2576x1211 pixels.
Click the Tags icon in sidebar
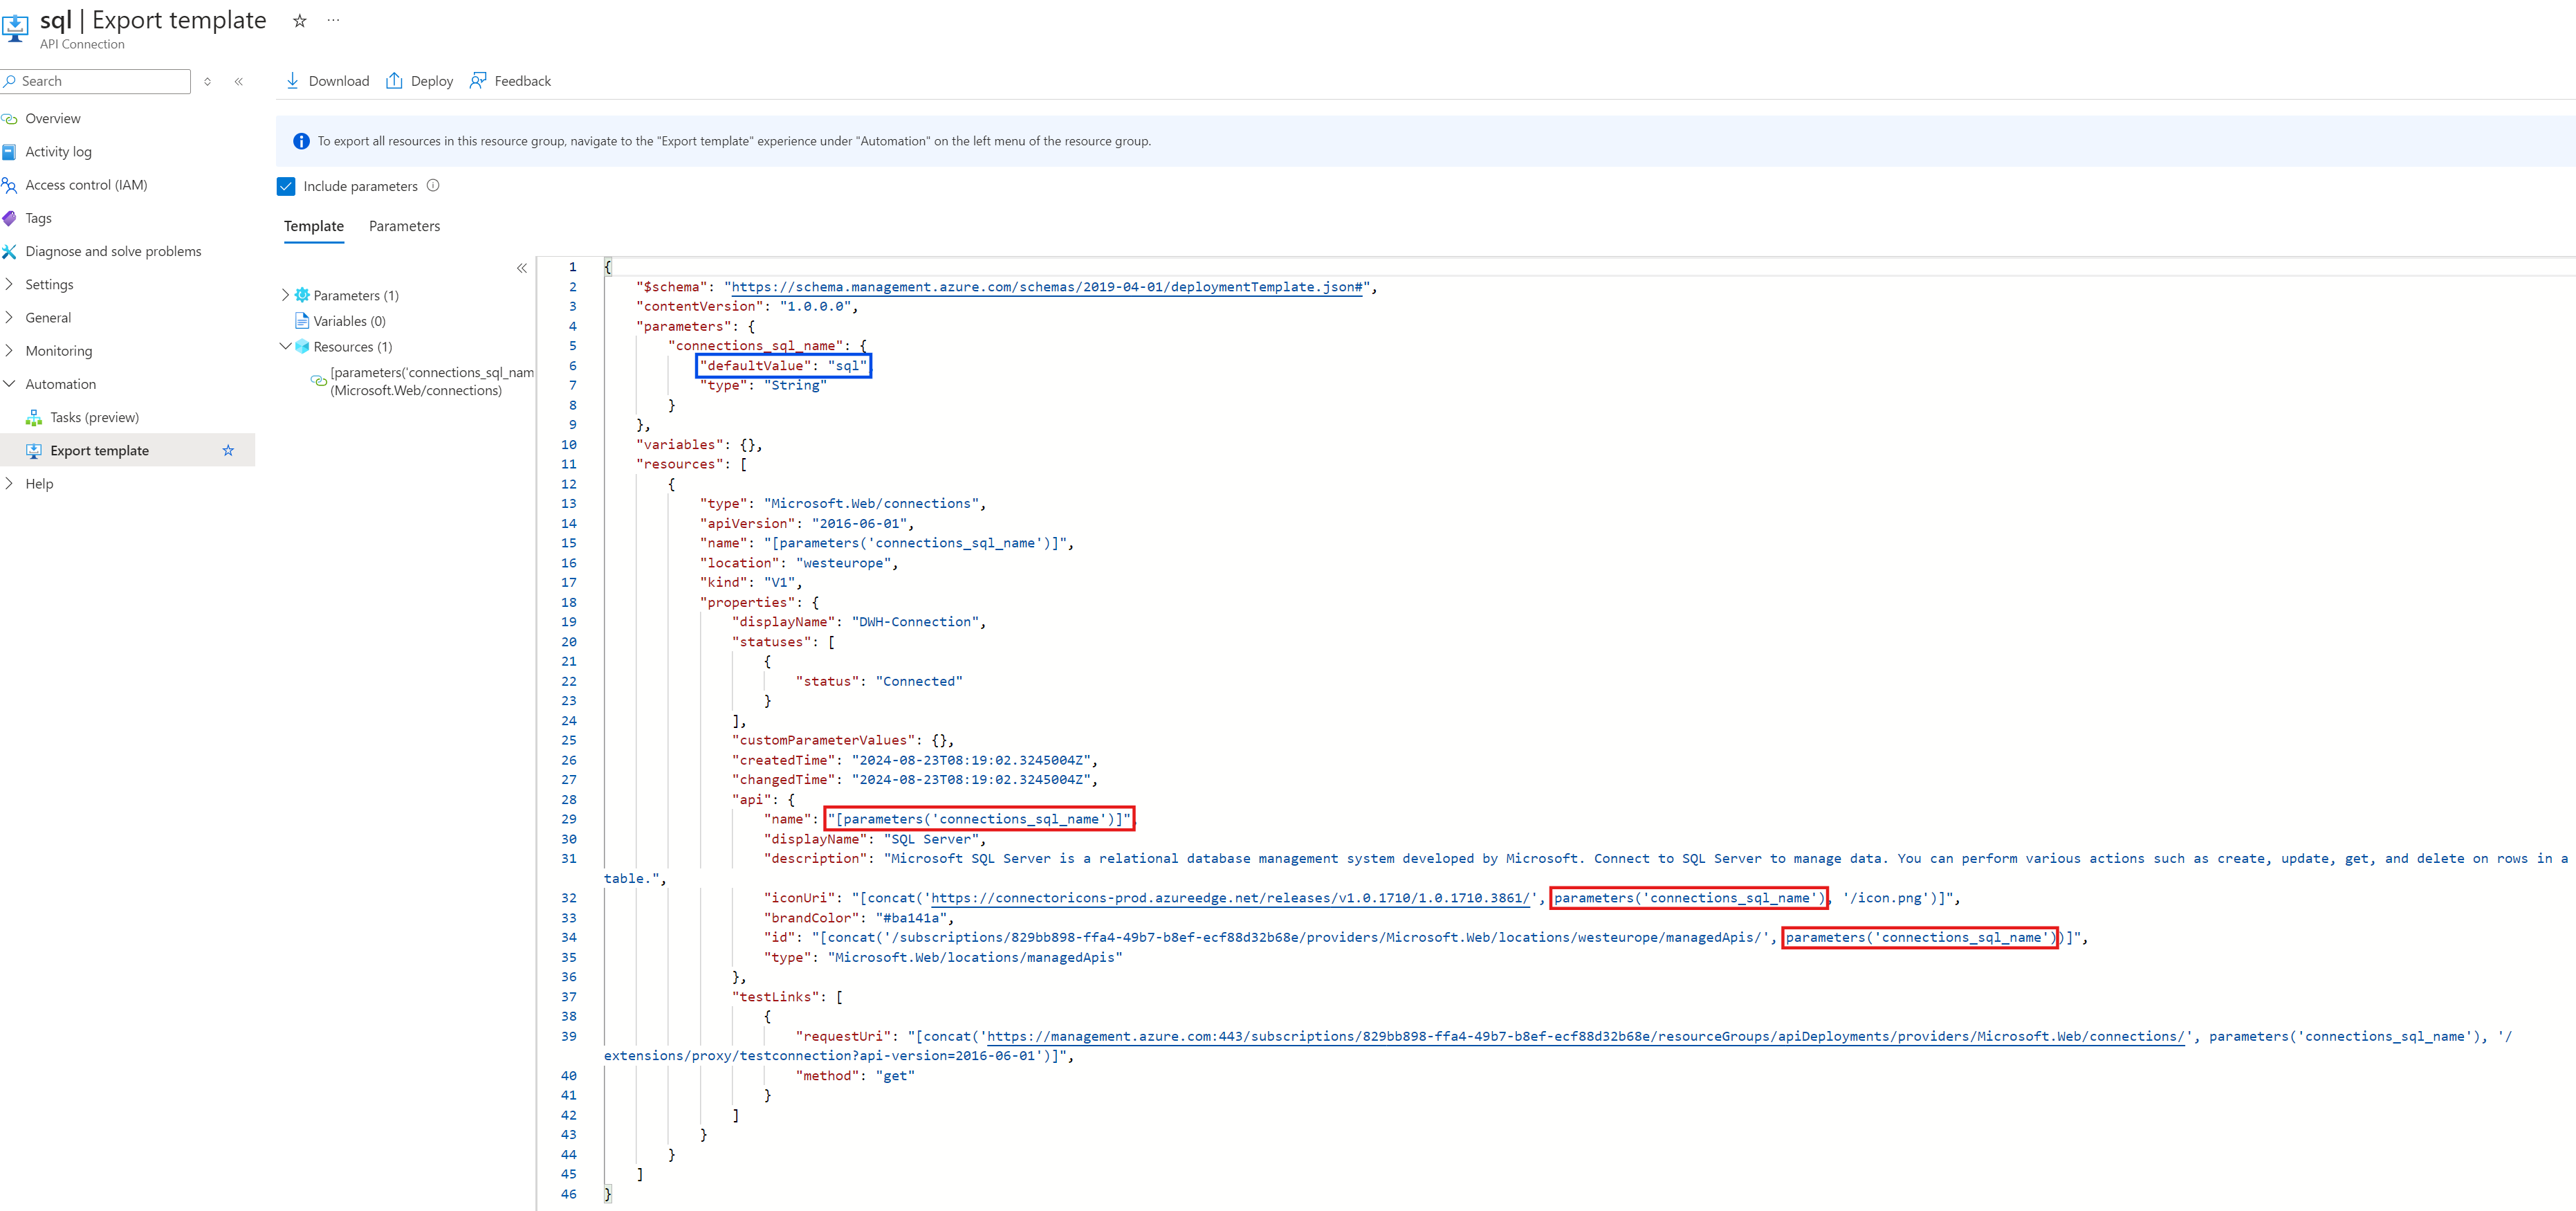click(x=10, y=218)
